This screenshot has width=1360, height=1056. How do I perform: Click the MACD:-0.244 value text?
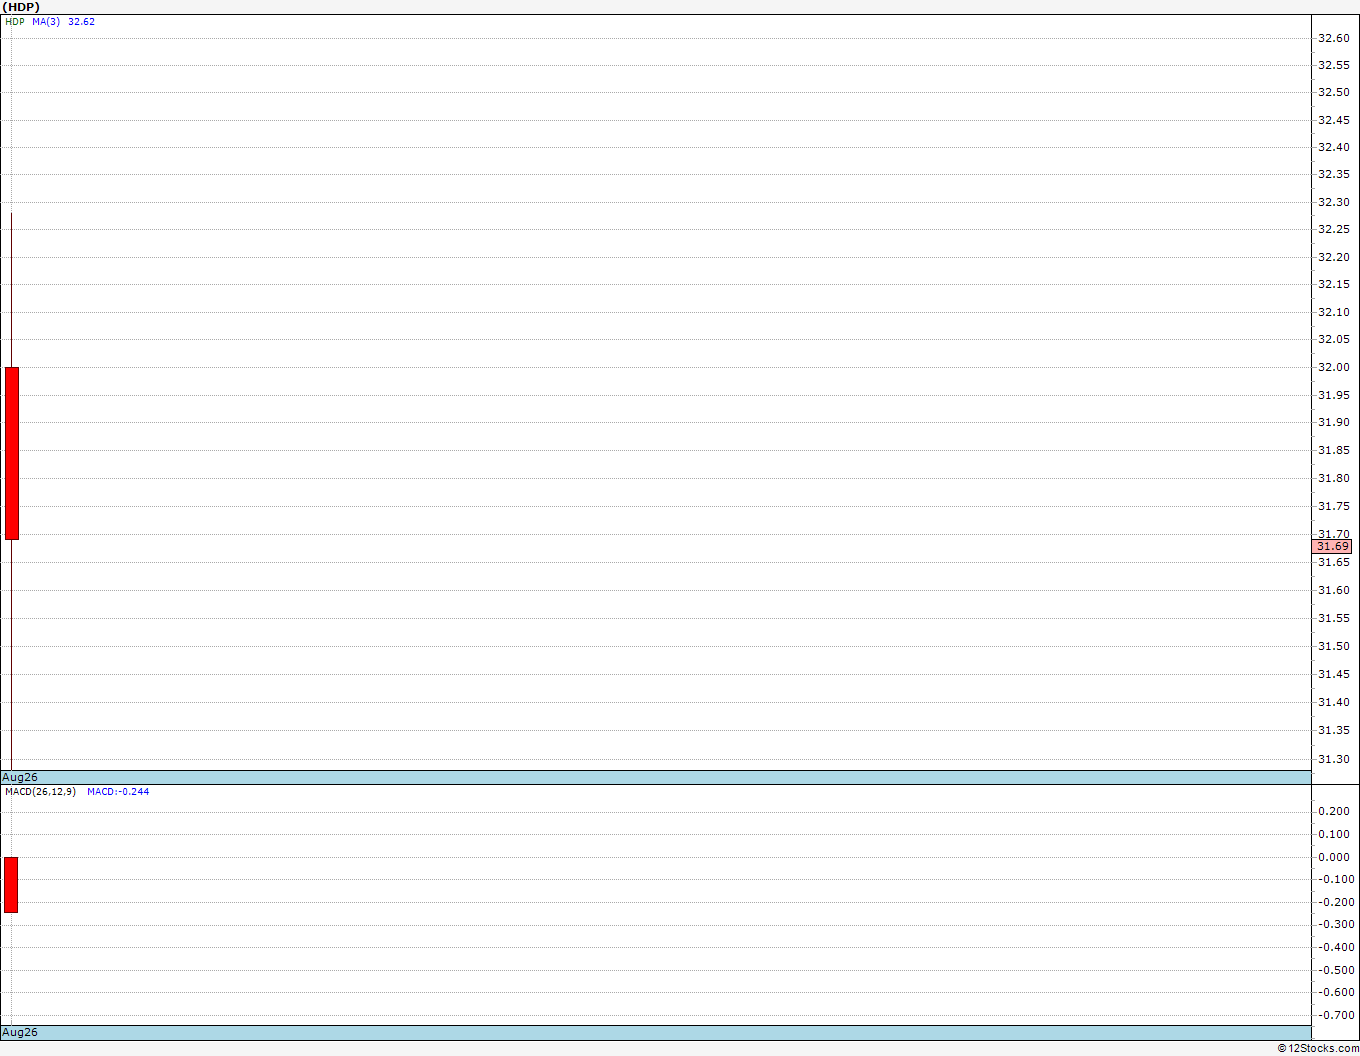click(118, 791)
